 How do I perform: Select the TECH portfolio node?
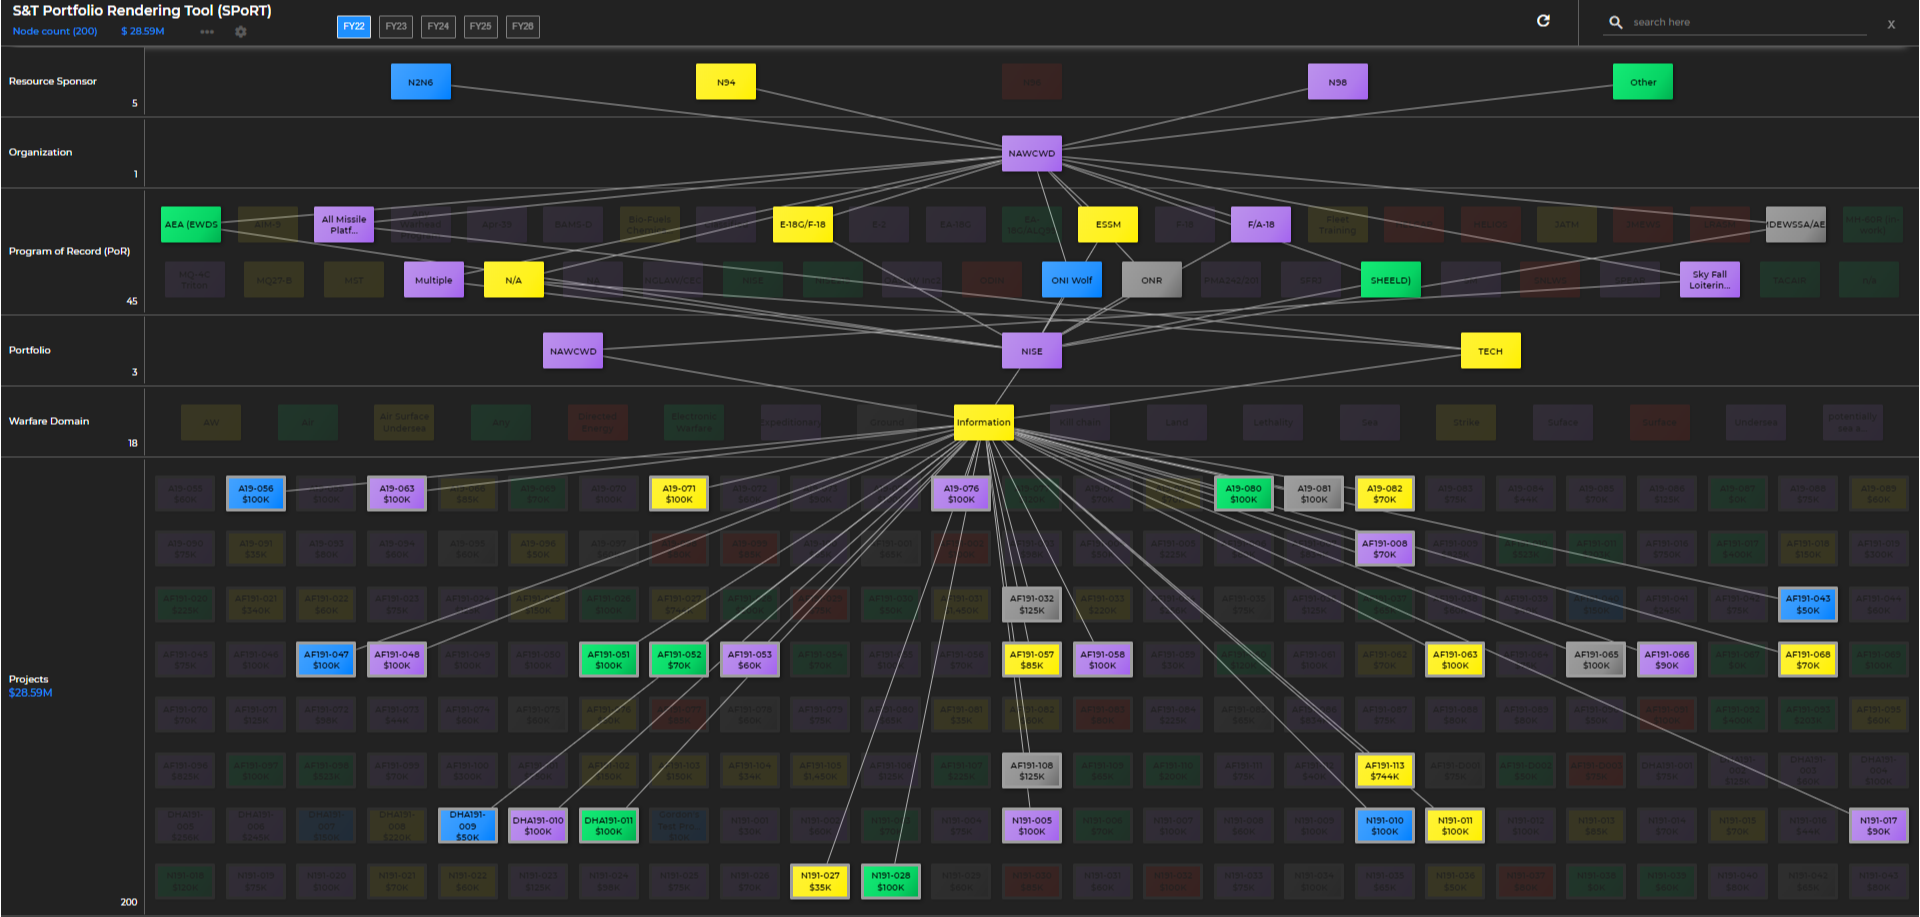point(1491,351)
